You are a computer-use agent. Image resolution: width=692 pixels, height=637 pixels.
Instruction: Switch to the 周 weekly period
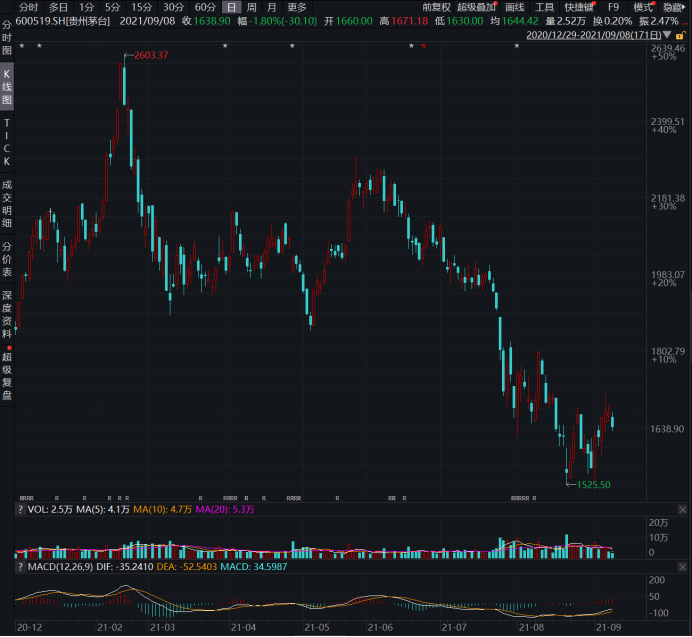tap(252, 7)
